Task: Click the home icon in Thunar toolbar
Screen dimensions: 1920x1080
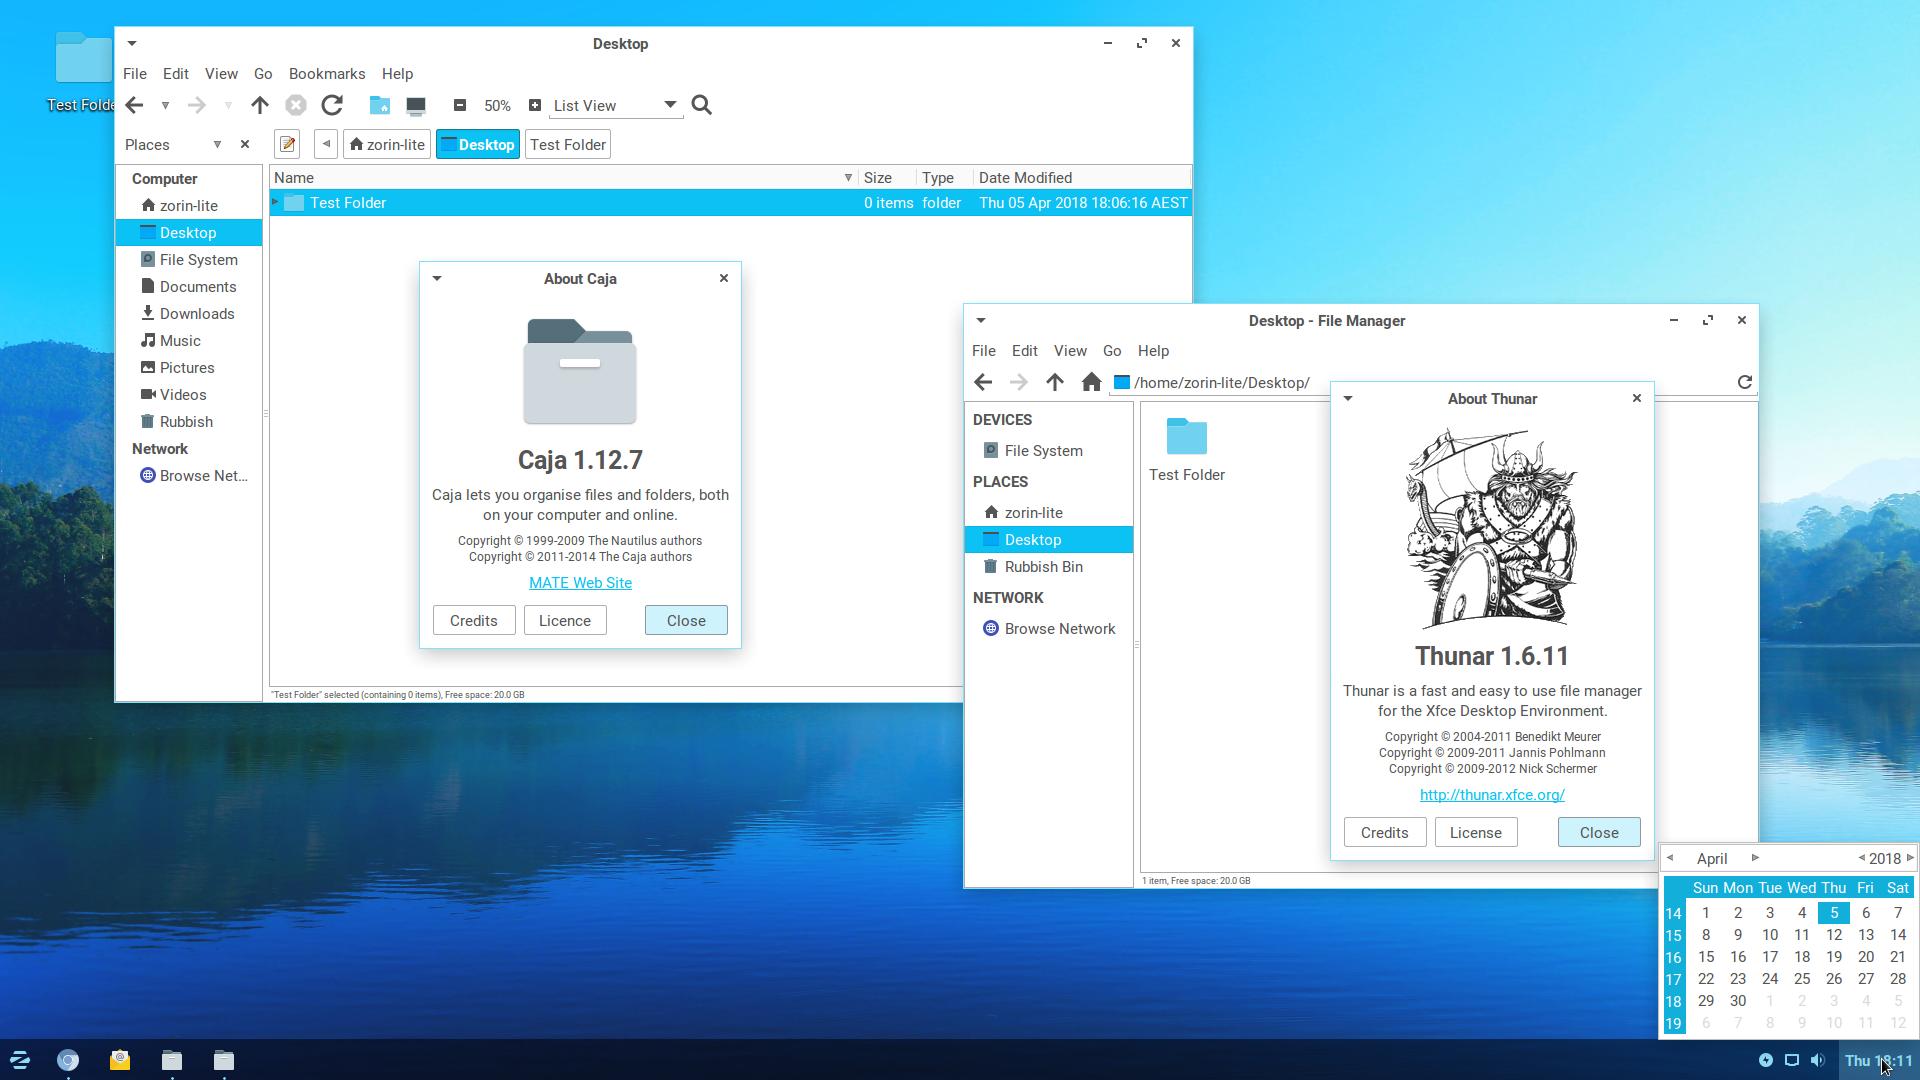Action: pos(1091,382)
